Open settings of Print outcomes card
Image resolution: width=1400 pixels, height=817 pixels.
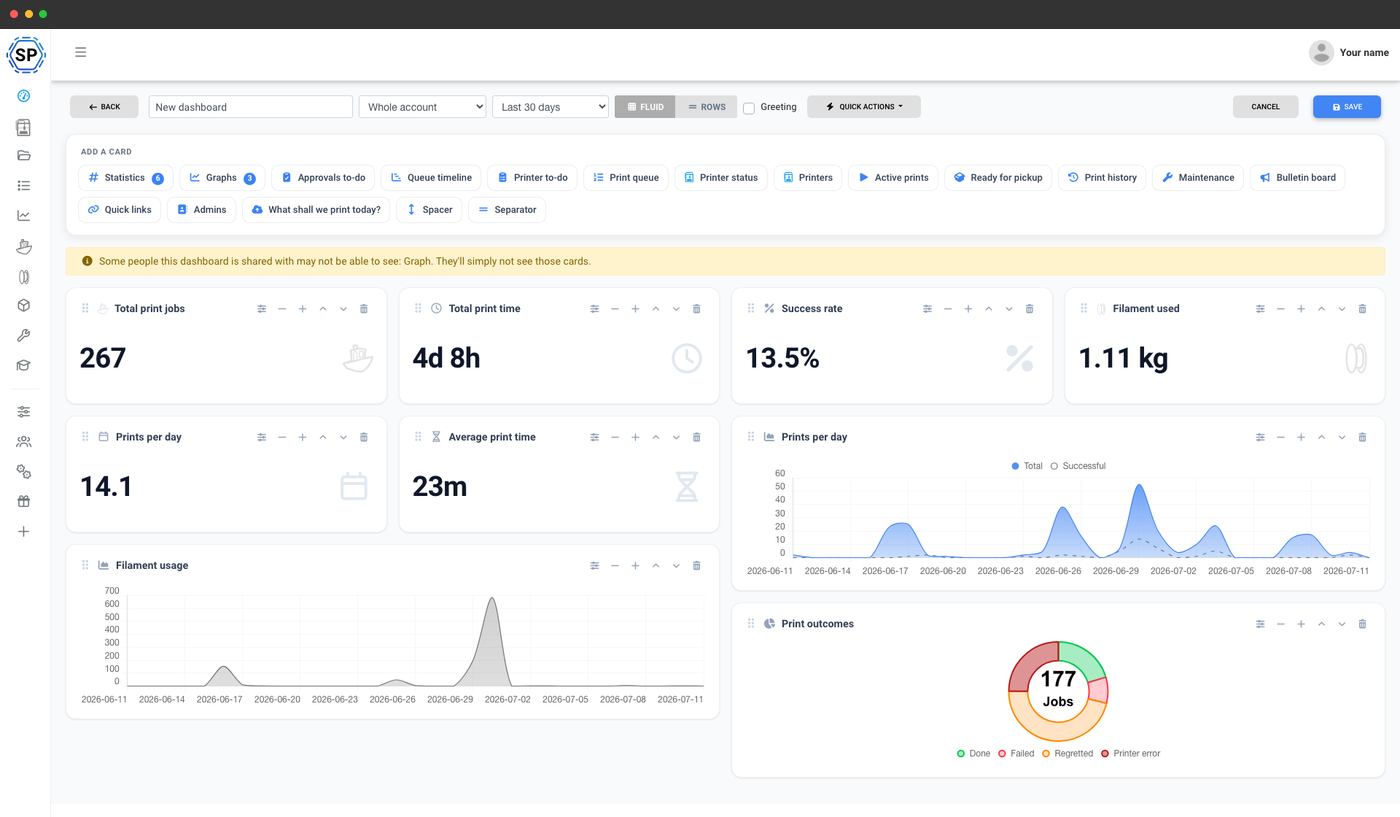1260,624
